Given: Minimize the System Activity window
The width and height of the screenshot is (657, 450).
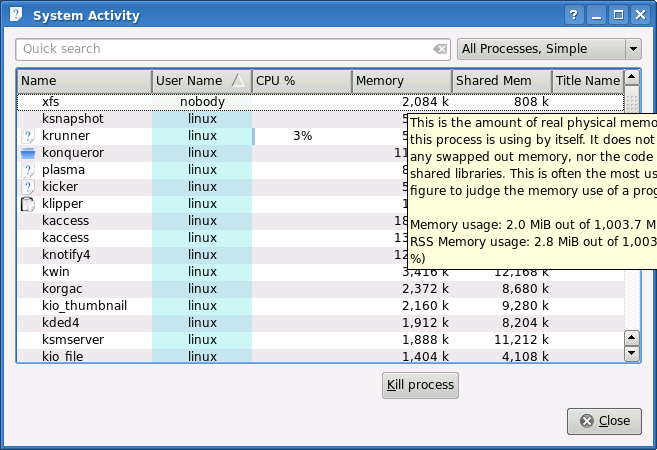Looking at the screenshot, I should pyautogui.click(x=596, y=16).
